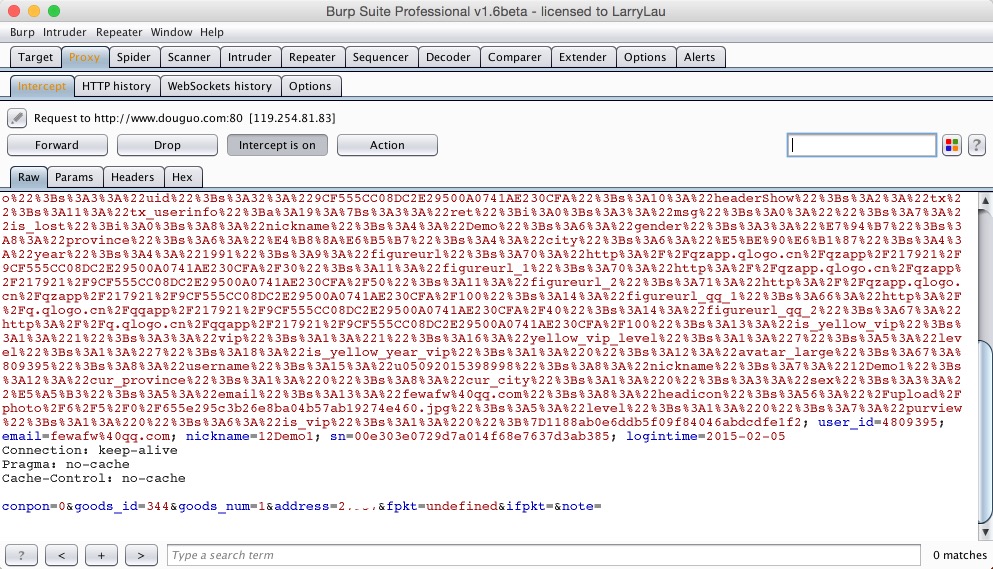Open the Help menu
Screen dimensions: 993x569
212,32
